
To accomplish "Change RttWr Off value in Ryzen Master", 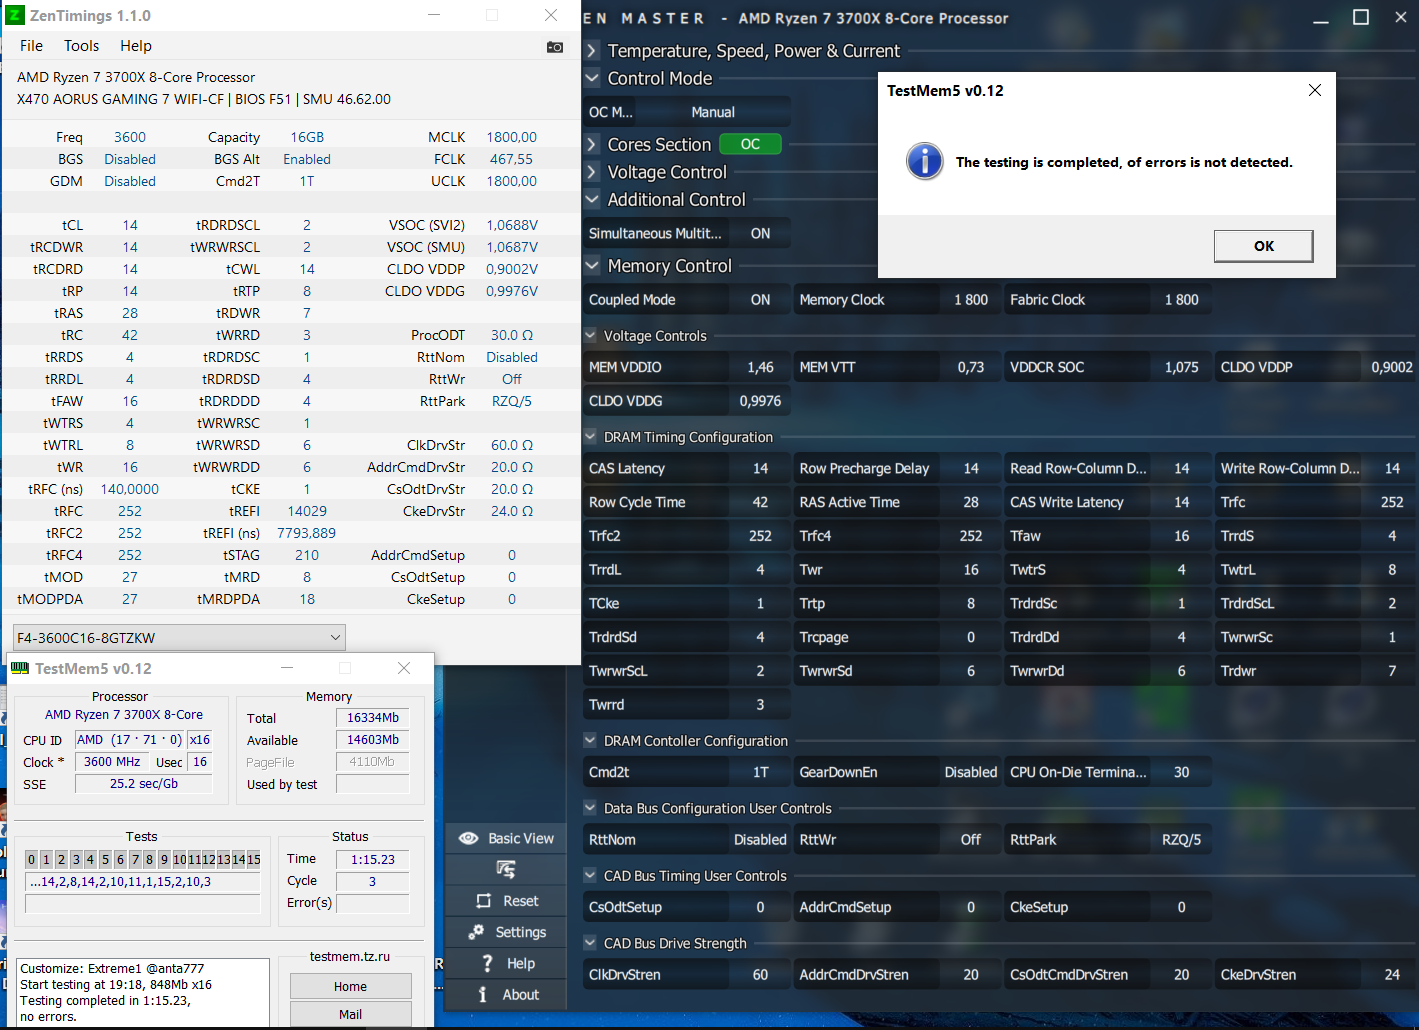I will tap(970, 840).
